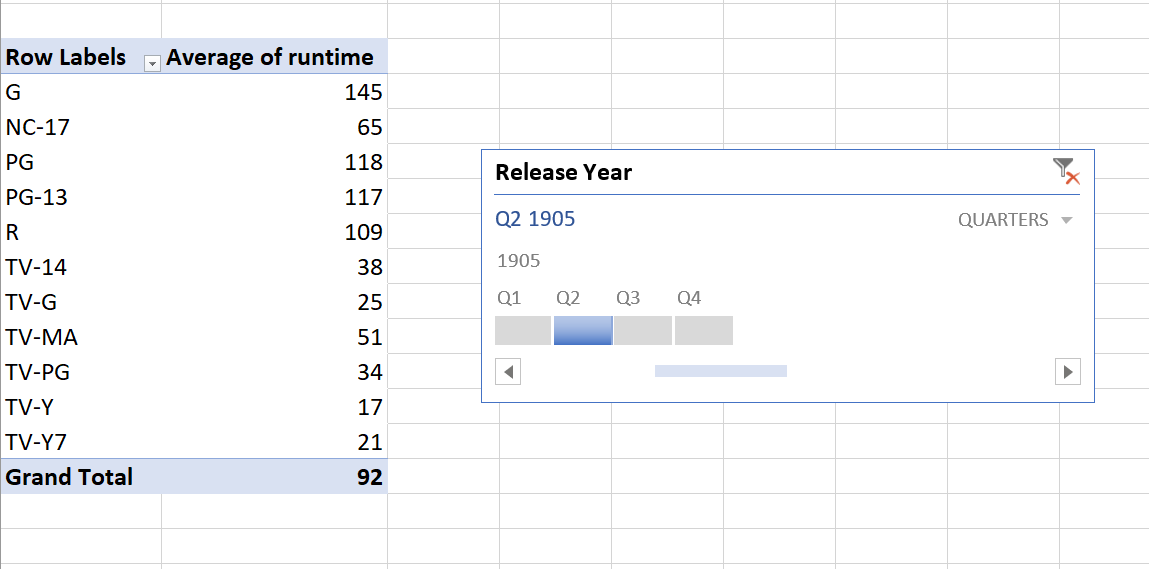
Task: Select the cell with value 25
Action: tap(274, 301)
